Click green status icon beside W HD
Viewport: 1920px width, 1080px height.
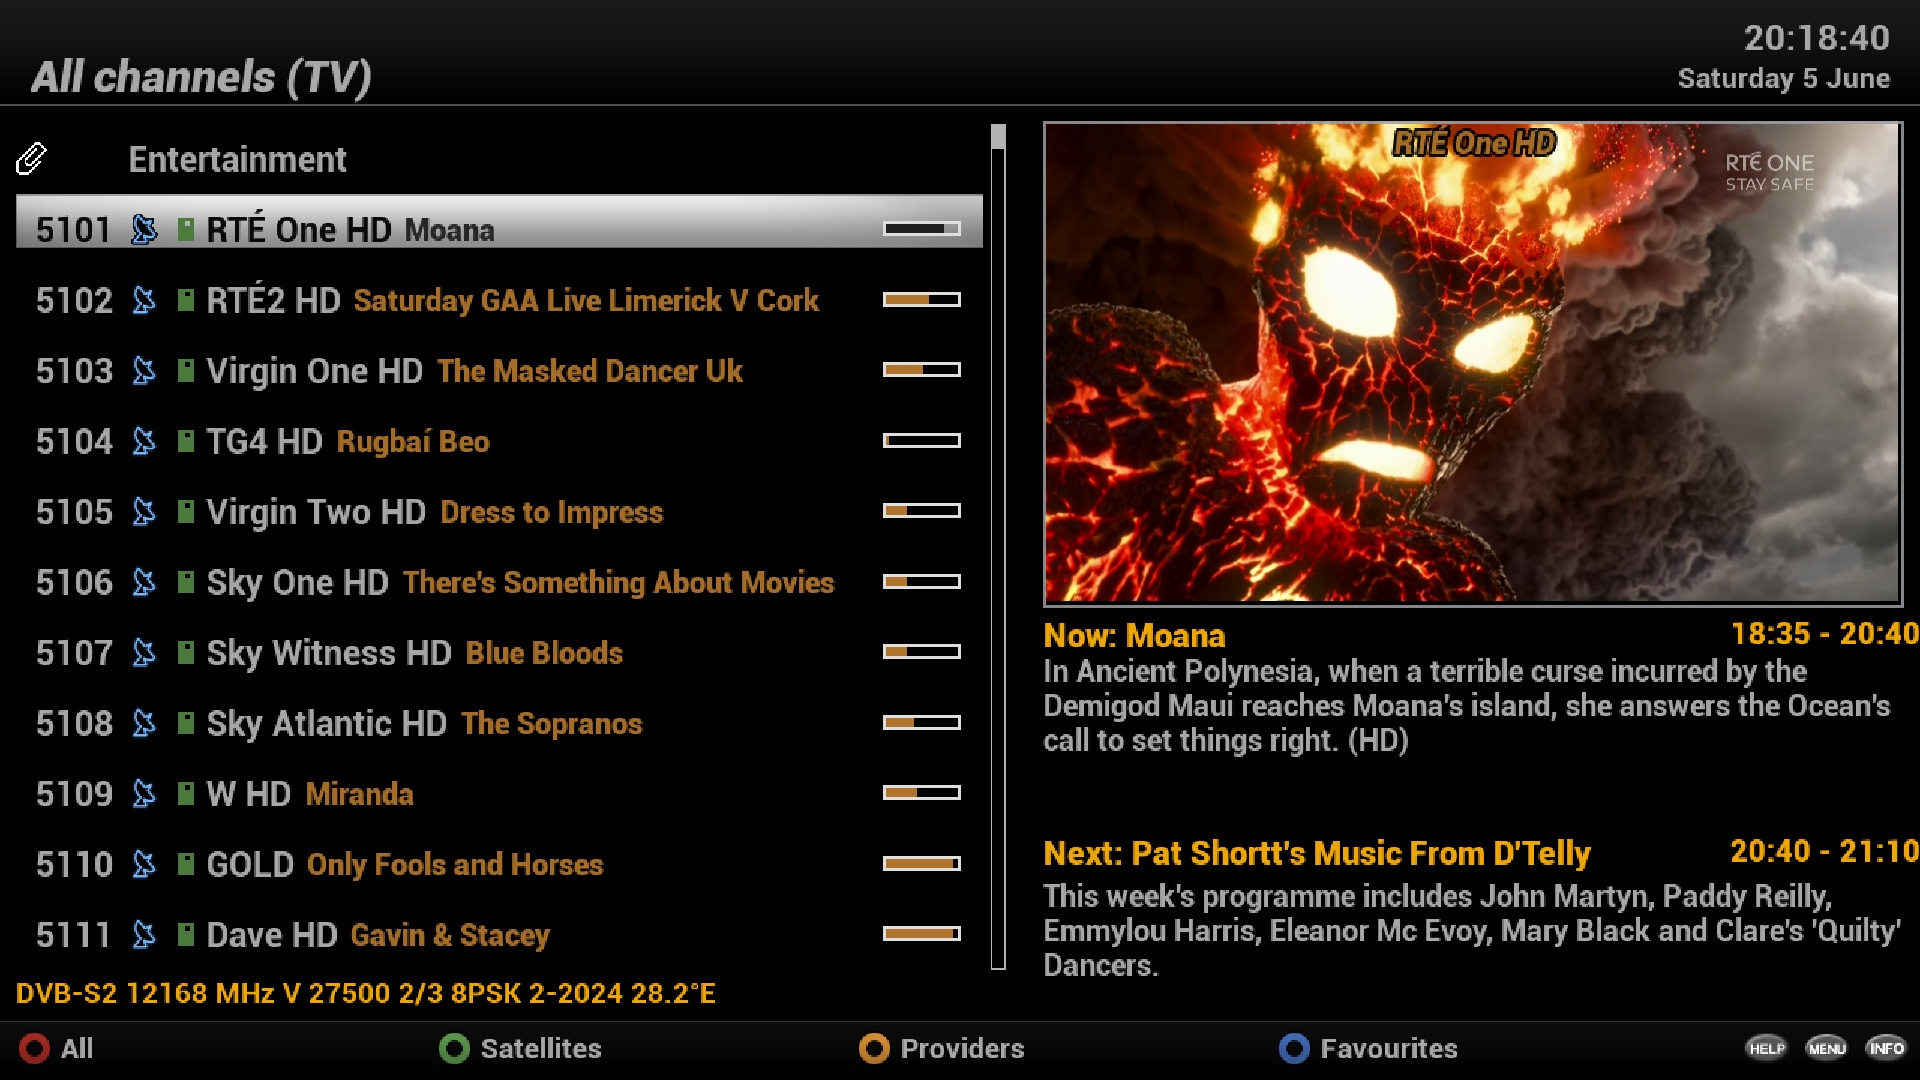pos(185,793)
